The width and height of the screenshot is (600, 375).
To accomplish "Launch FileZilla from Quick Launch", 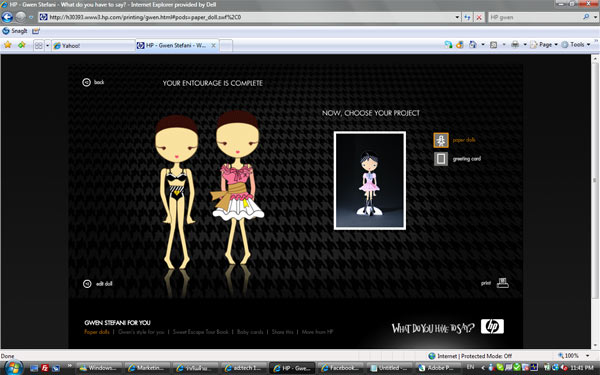I will (45, 368).
